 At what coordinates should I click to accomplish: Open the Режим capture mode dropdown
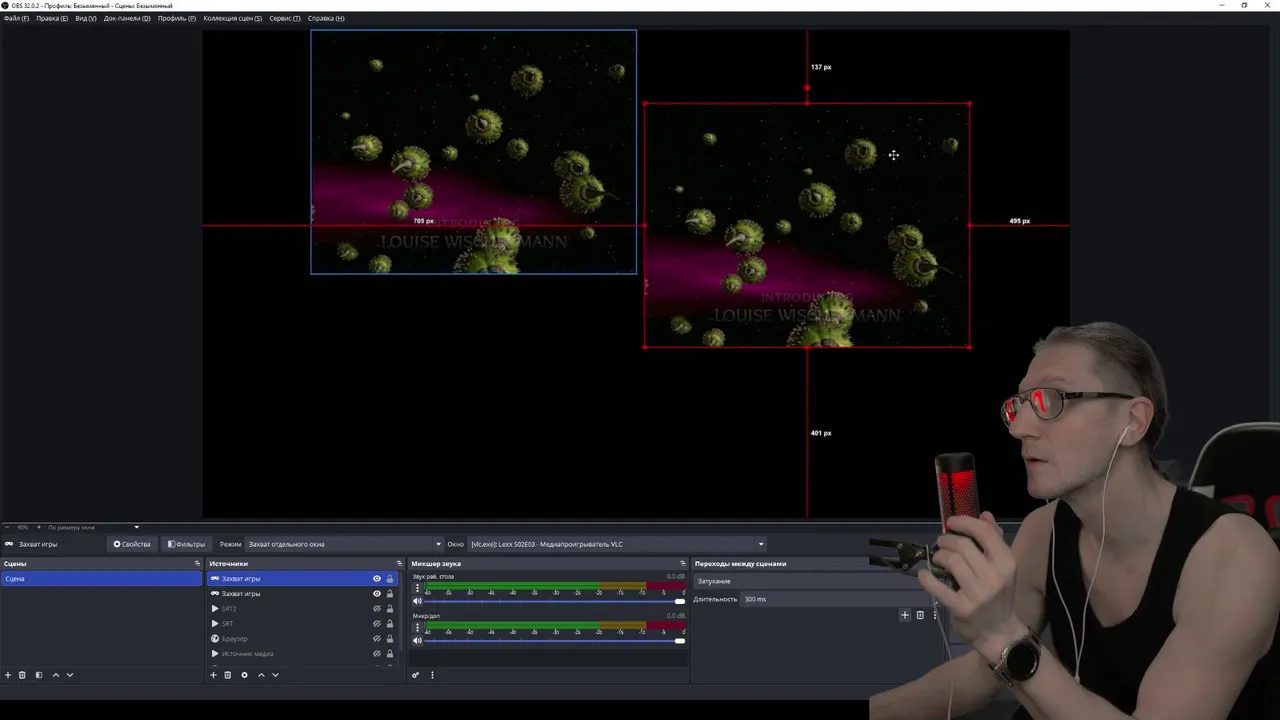344,544
